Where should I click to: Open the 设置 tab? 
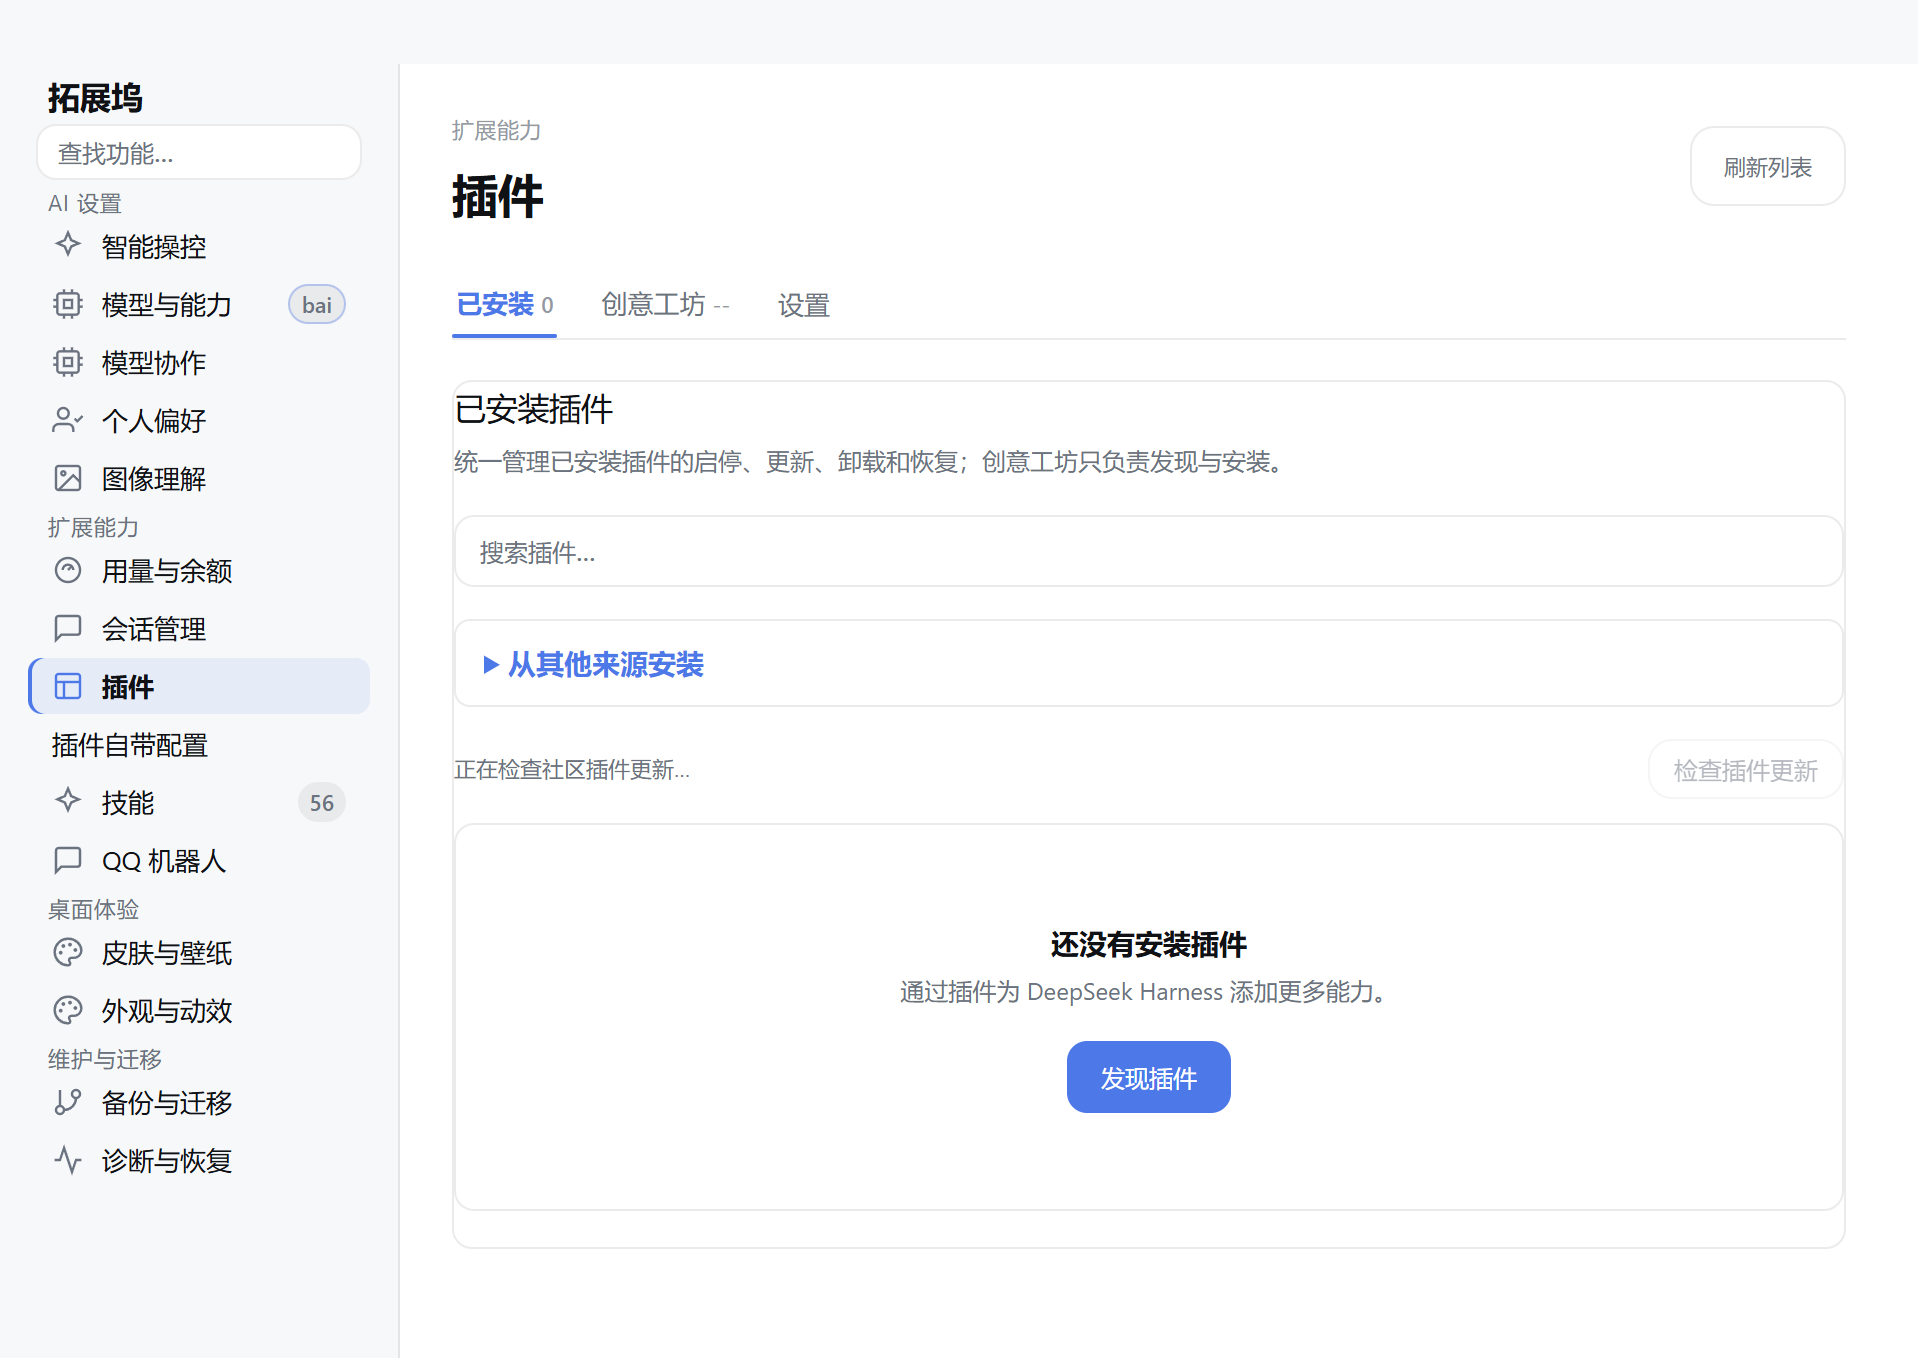coord(804,305)
